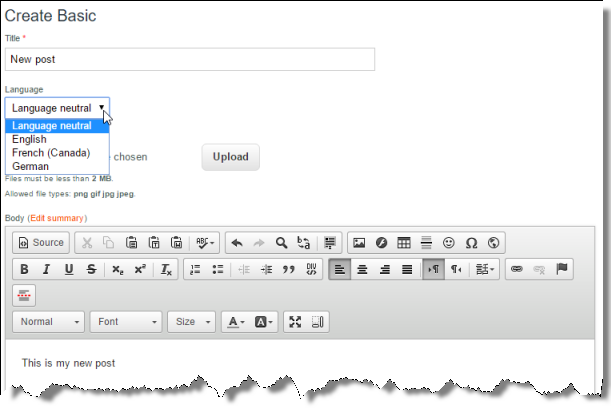Choose French (Canada) language option
Screen dimensions: 611x408
tap(51, 153)
